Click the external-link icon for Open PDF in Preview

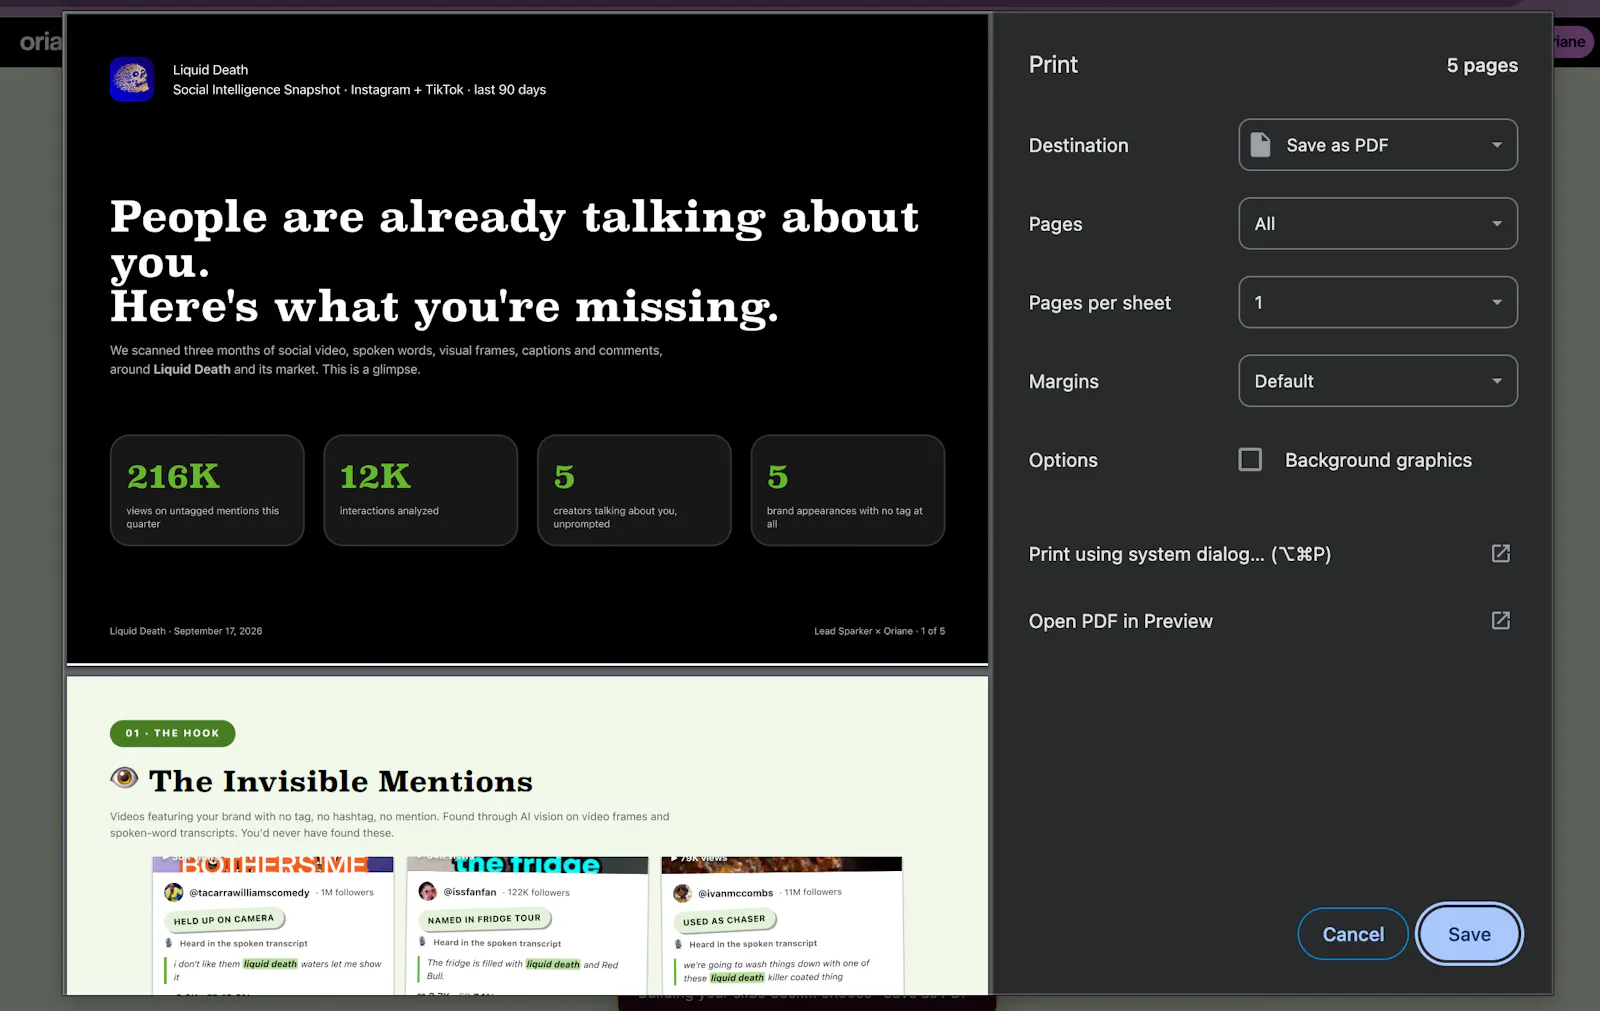point(1501,620)
